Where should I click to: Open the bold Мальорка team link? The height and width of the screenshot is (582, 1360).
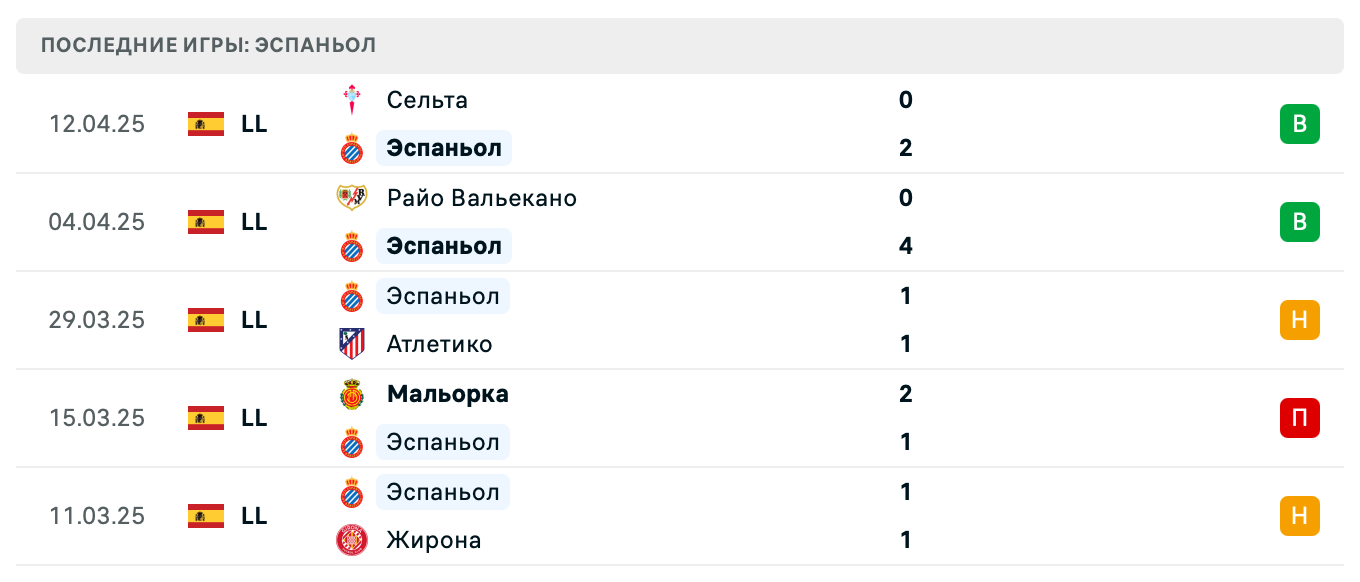point(447,394)
